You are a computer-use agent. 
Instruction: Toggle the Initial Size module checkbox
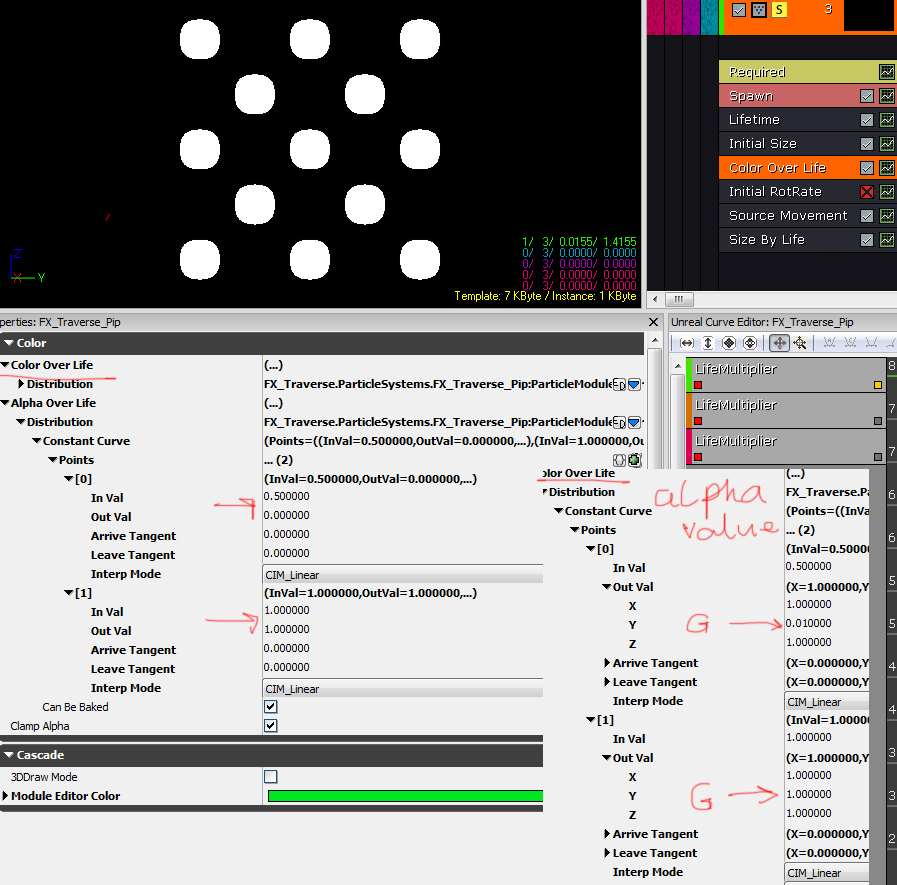pos(867,144)
